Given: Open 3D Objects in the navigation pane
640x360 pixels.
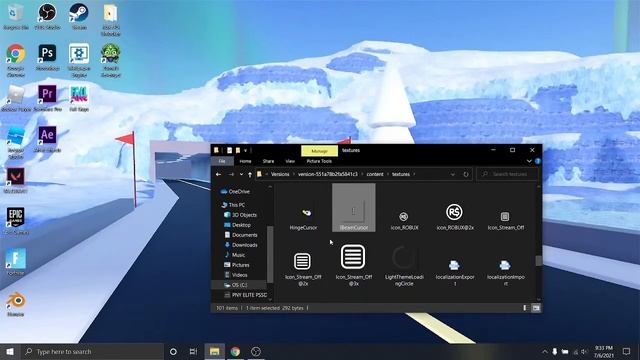Looking at the screenshot, I should [x=240, y=215].
